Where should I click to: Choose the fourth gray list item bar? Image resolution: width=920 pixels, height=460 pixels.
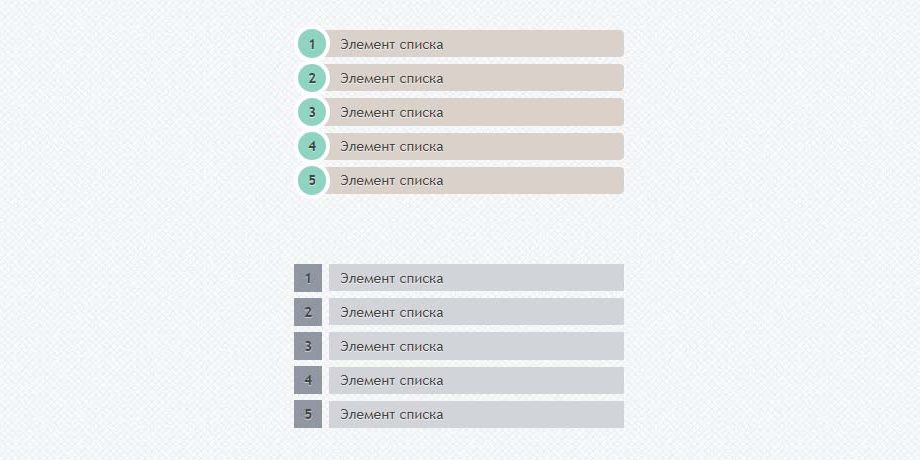pos(476,380)
